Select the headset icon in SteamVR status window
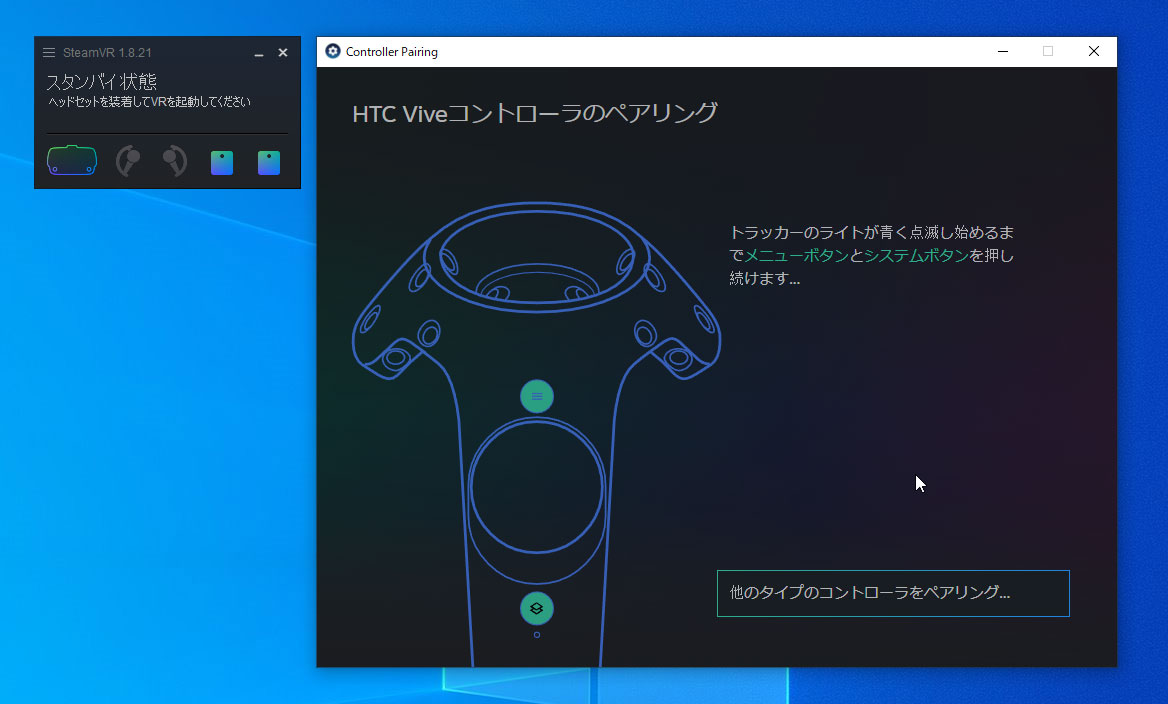The height and width of the screenshot is (704, 1168). [x=71, y=160]
